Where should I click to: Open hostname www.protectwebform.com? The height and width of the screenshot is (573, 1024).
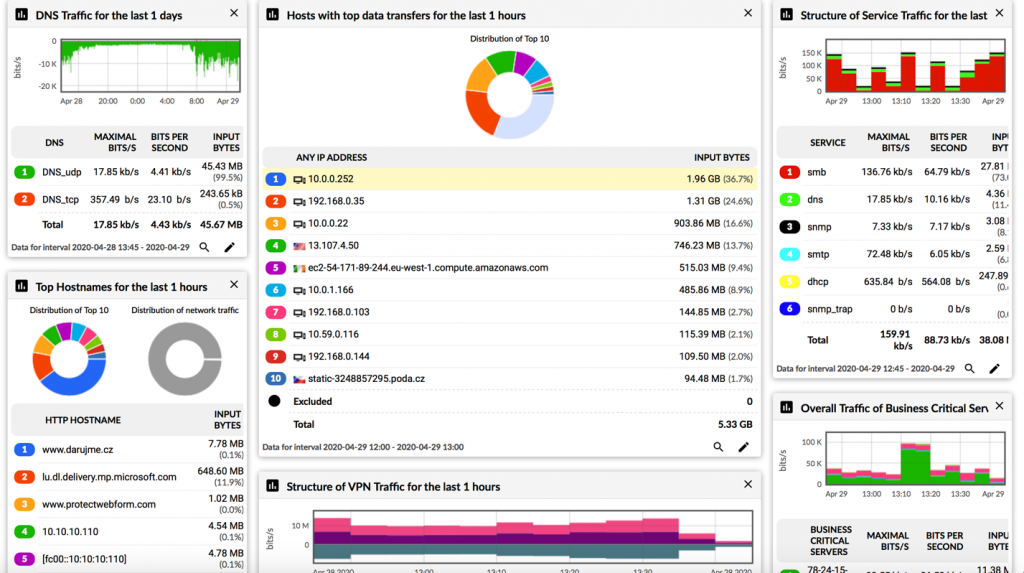pos(99,504)
